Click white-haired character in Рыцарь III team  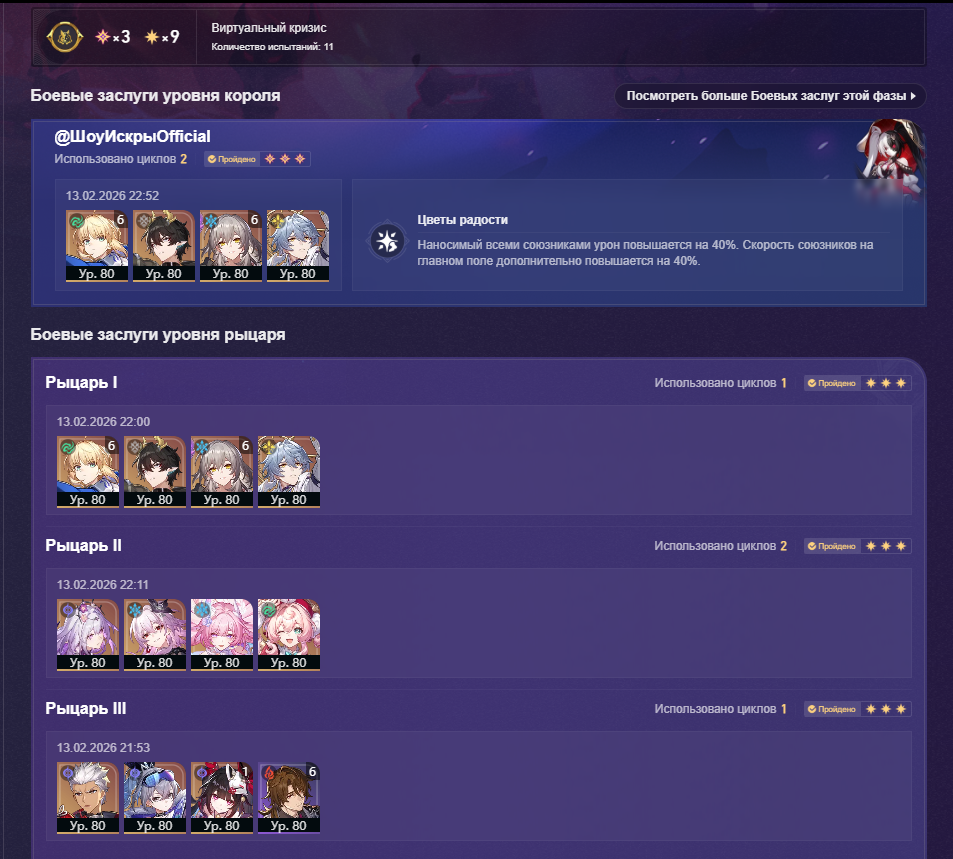pyautogui.click(x=88, y=798)
